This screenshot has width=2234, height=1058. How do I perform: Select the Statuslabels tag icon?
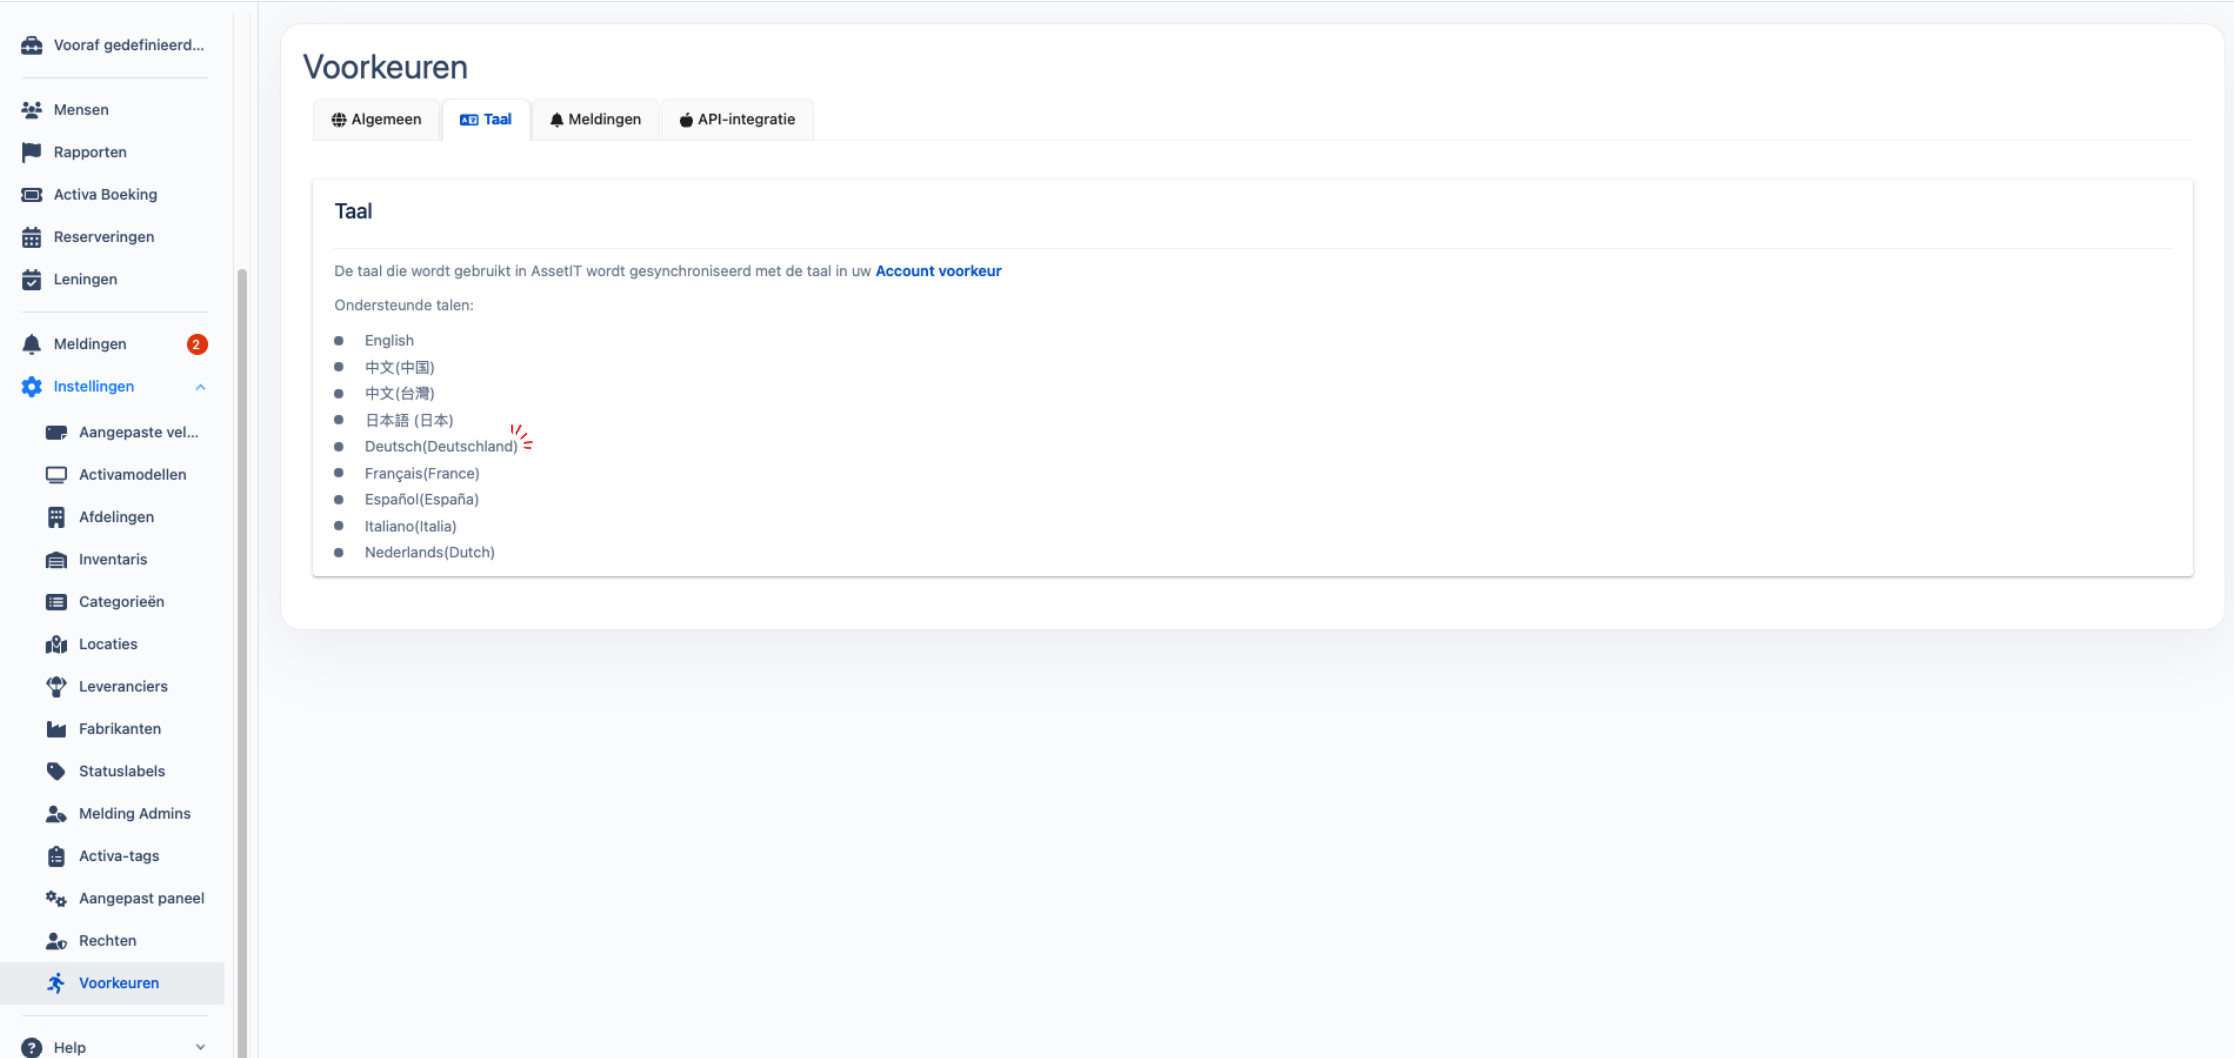(57, 770)
